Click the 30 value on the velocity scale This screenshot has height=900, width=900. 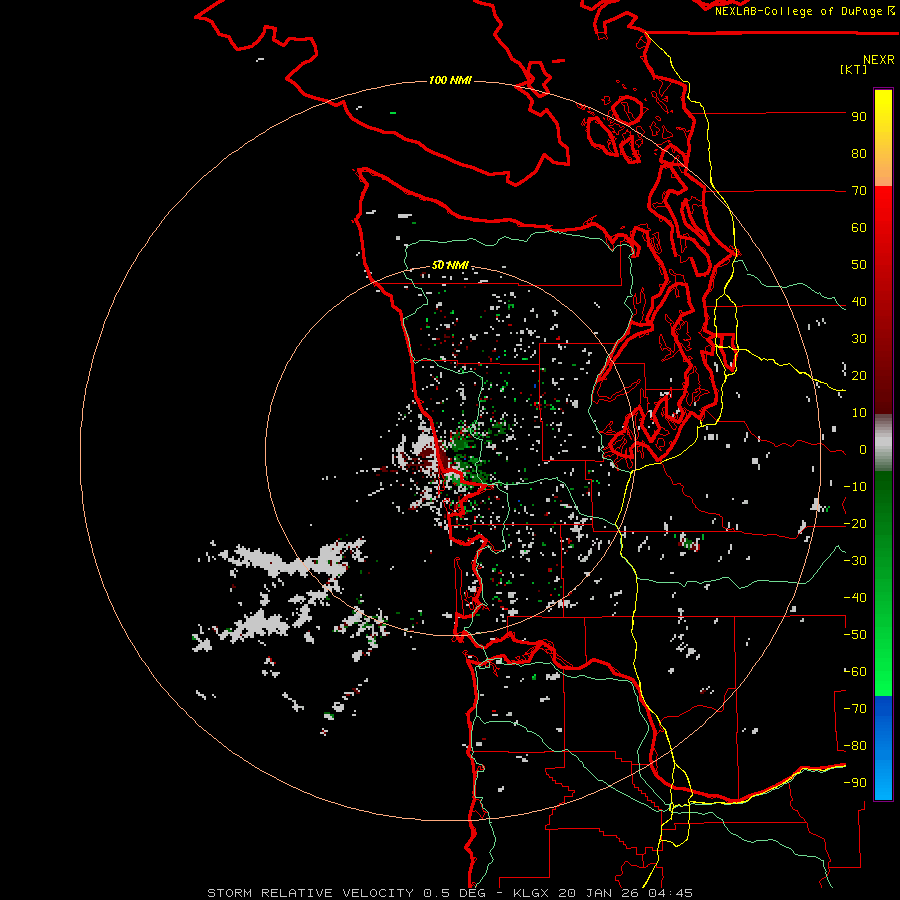coord(859,339)
